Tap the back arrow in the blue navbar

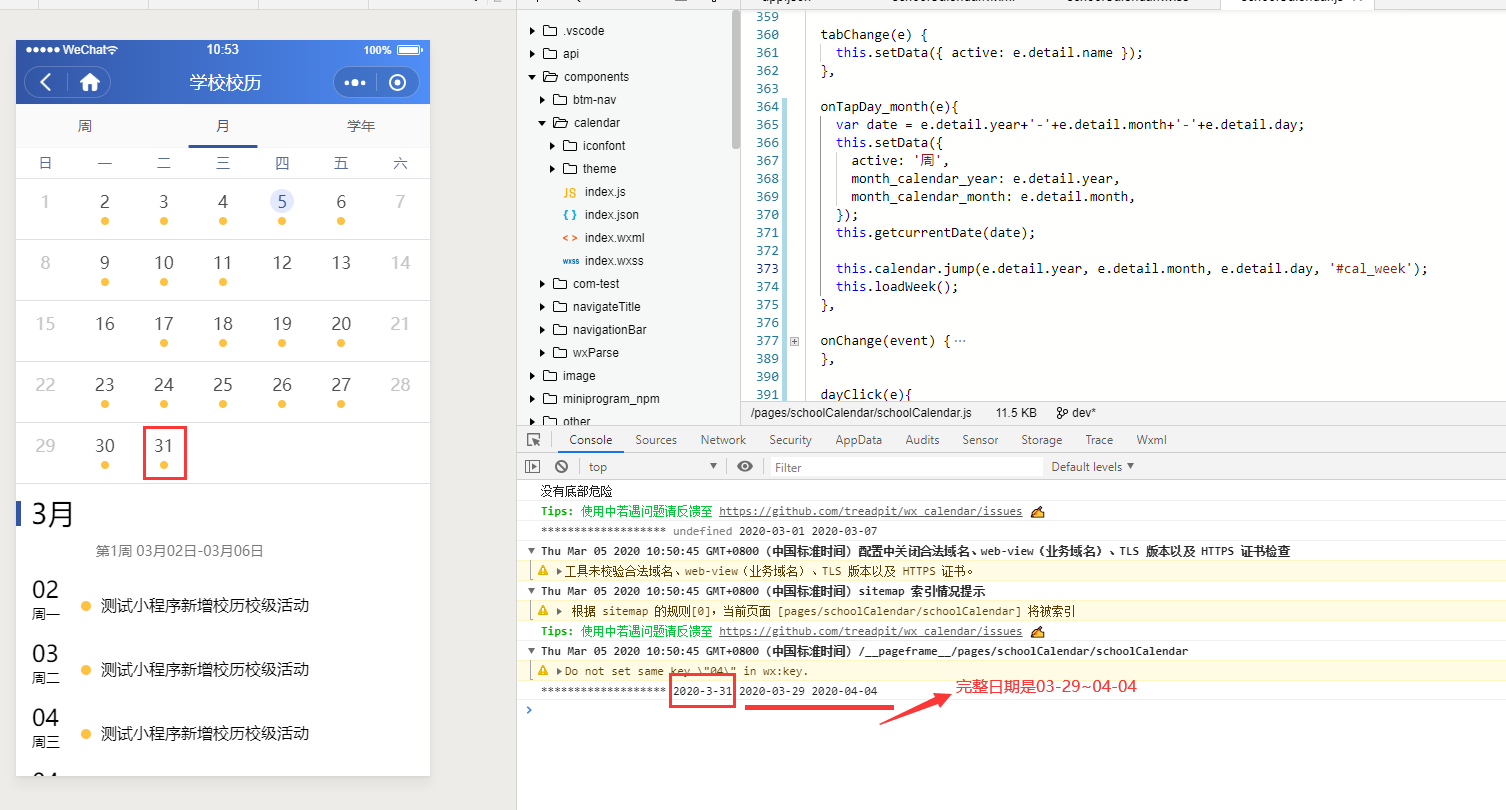[x=46, y=82]
